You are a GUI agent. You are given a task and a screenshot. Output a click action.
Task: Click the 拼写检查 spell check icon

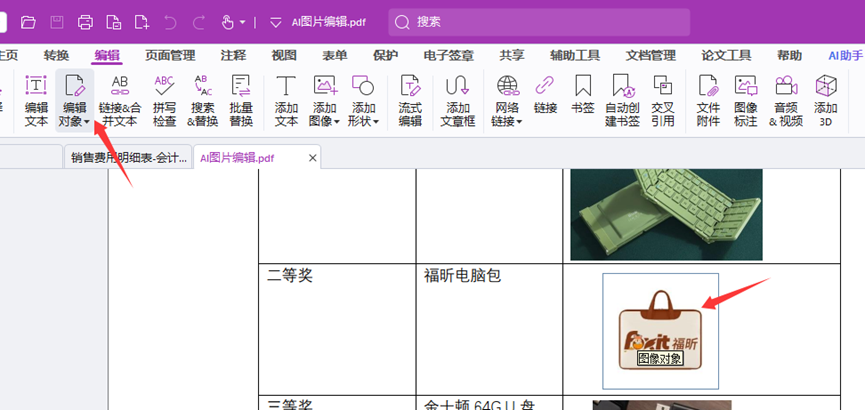[x=164, y=99]
